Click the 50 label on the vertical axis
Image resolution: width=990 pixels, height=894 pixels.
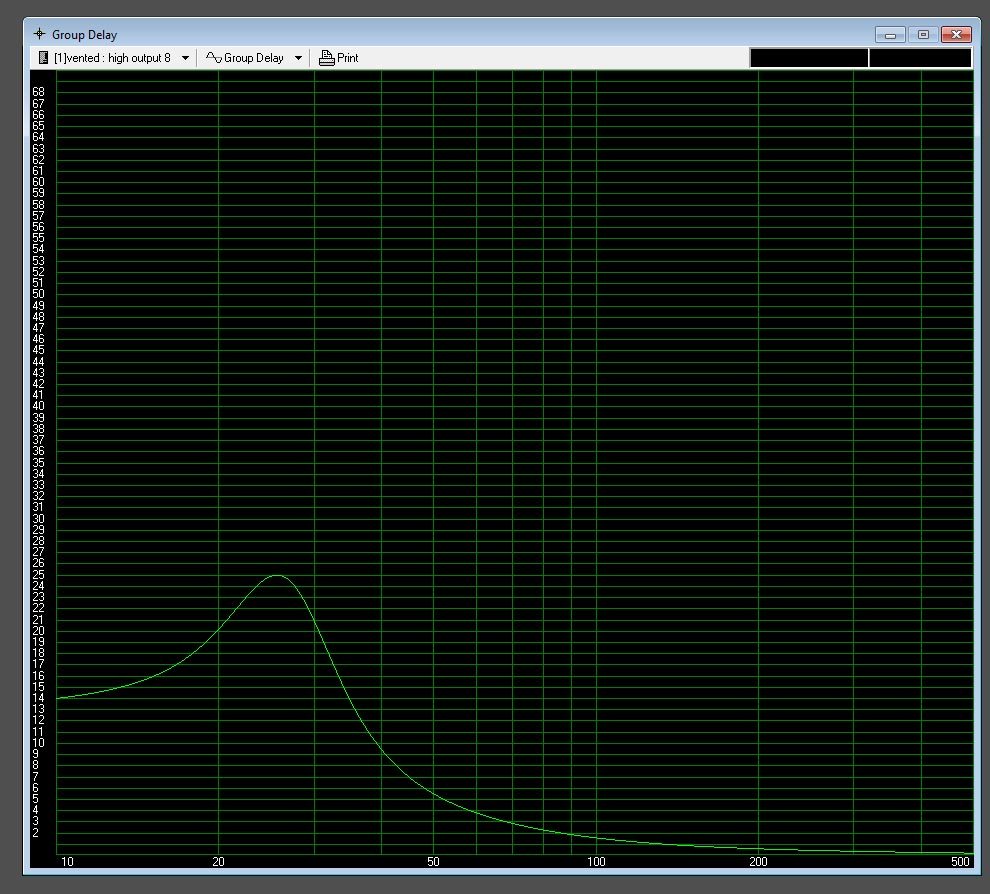point(39,294)
